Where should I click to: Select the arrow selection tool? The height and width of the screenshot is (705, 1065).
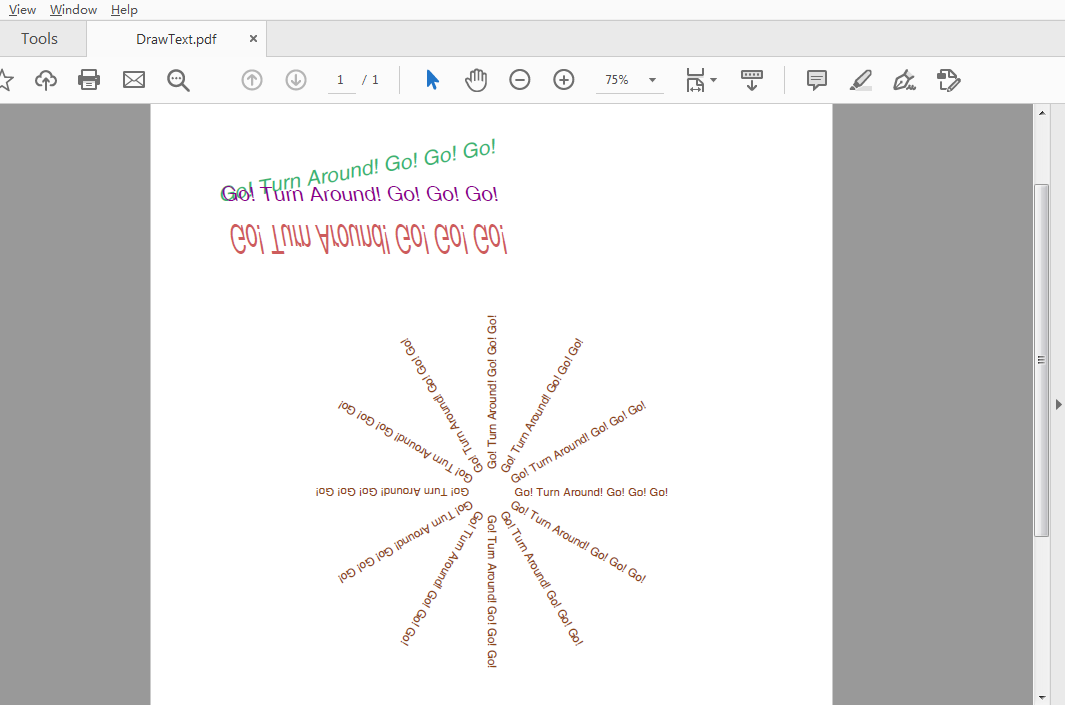pyautogui.click(x=432, y=80)
